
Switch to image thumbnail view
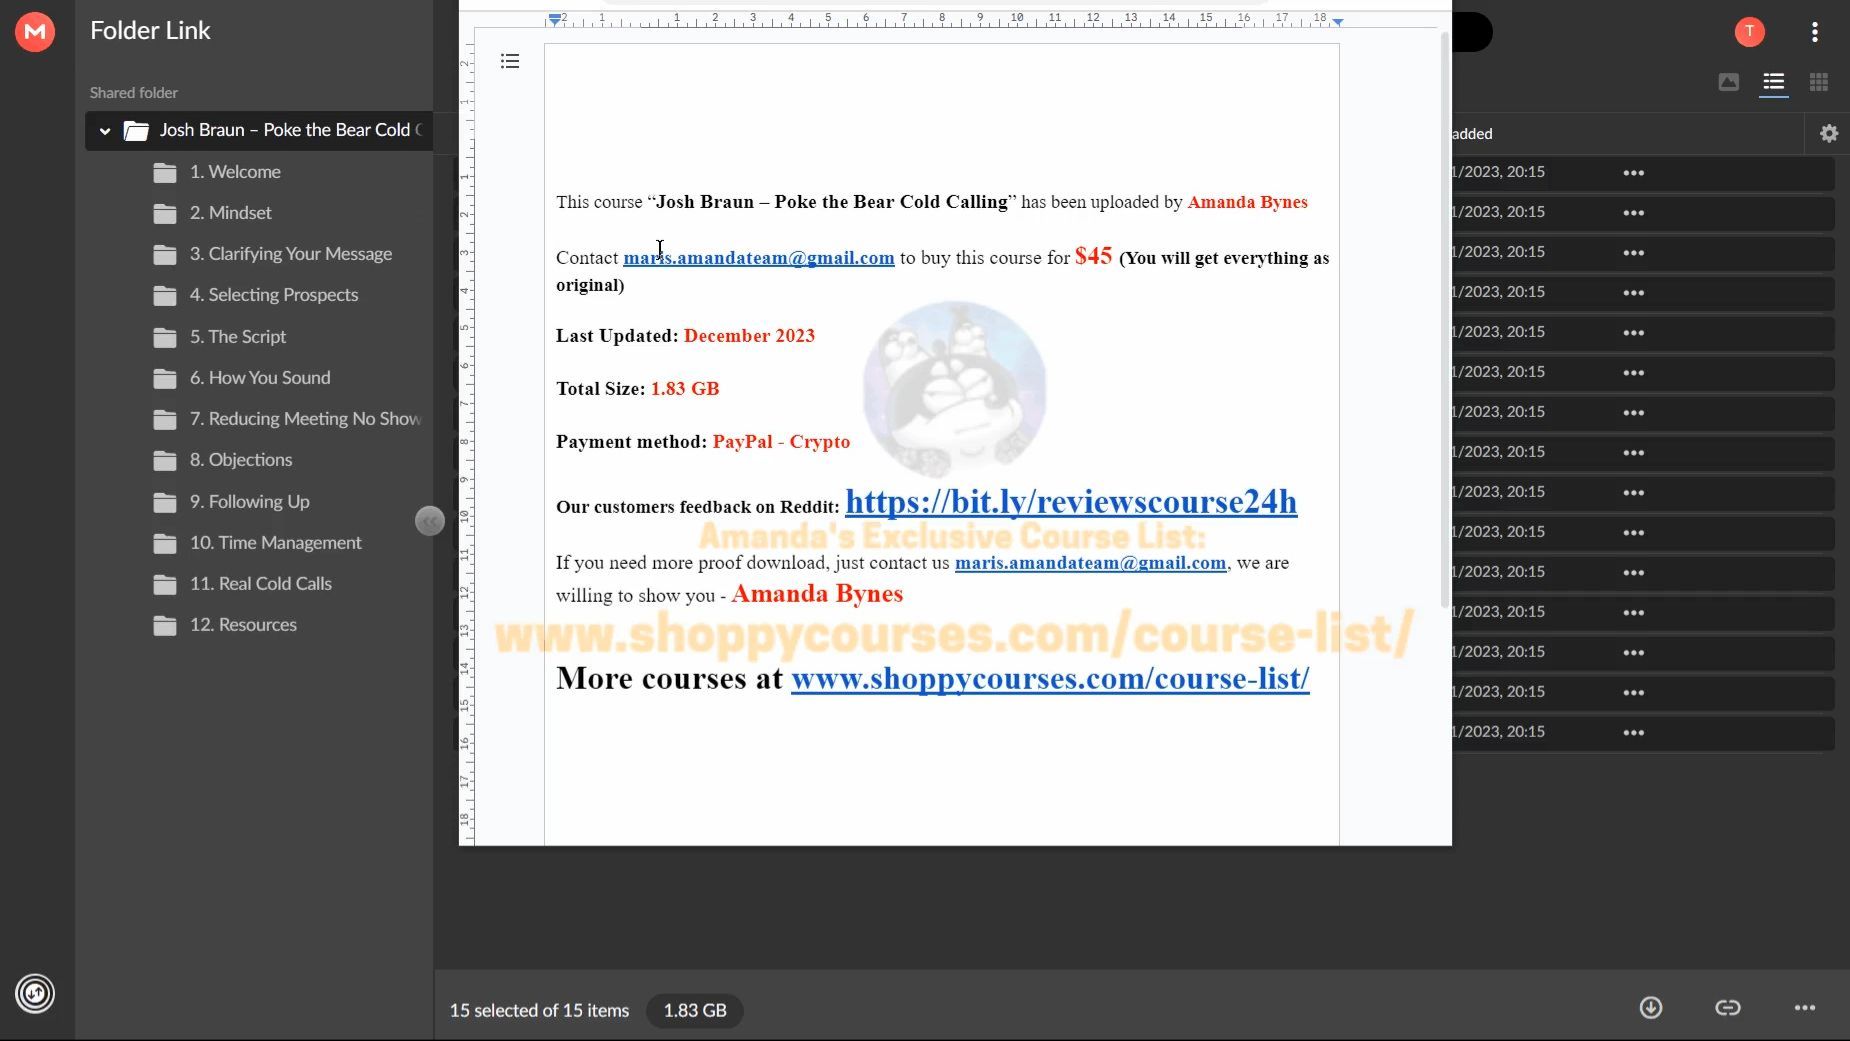(1729, 82)
